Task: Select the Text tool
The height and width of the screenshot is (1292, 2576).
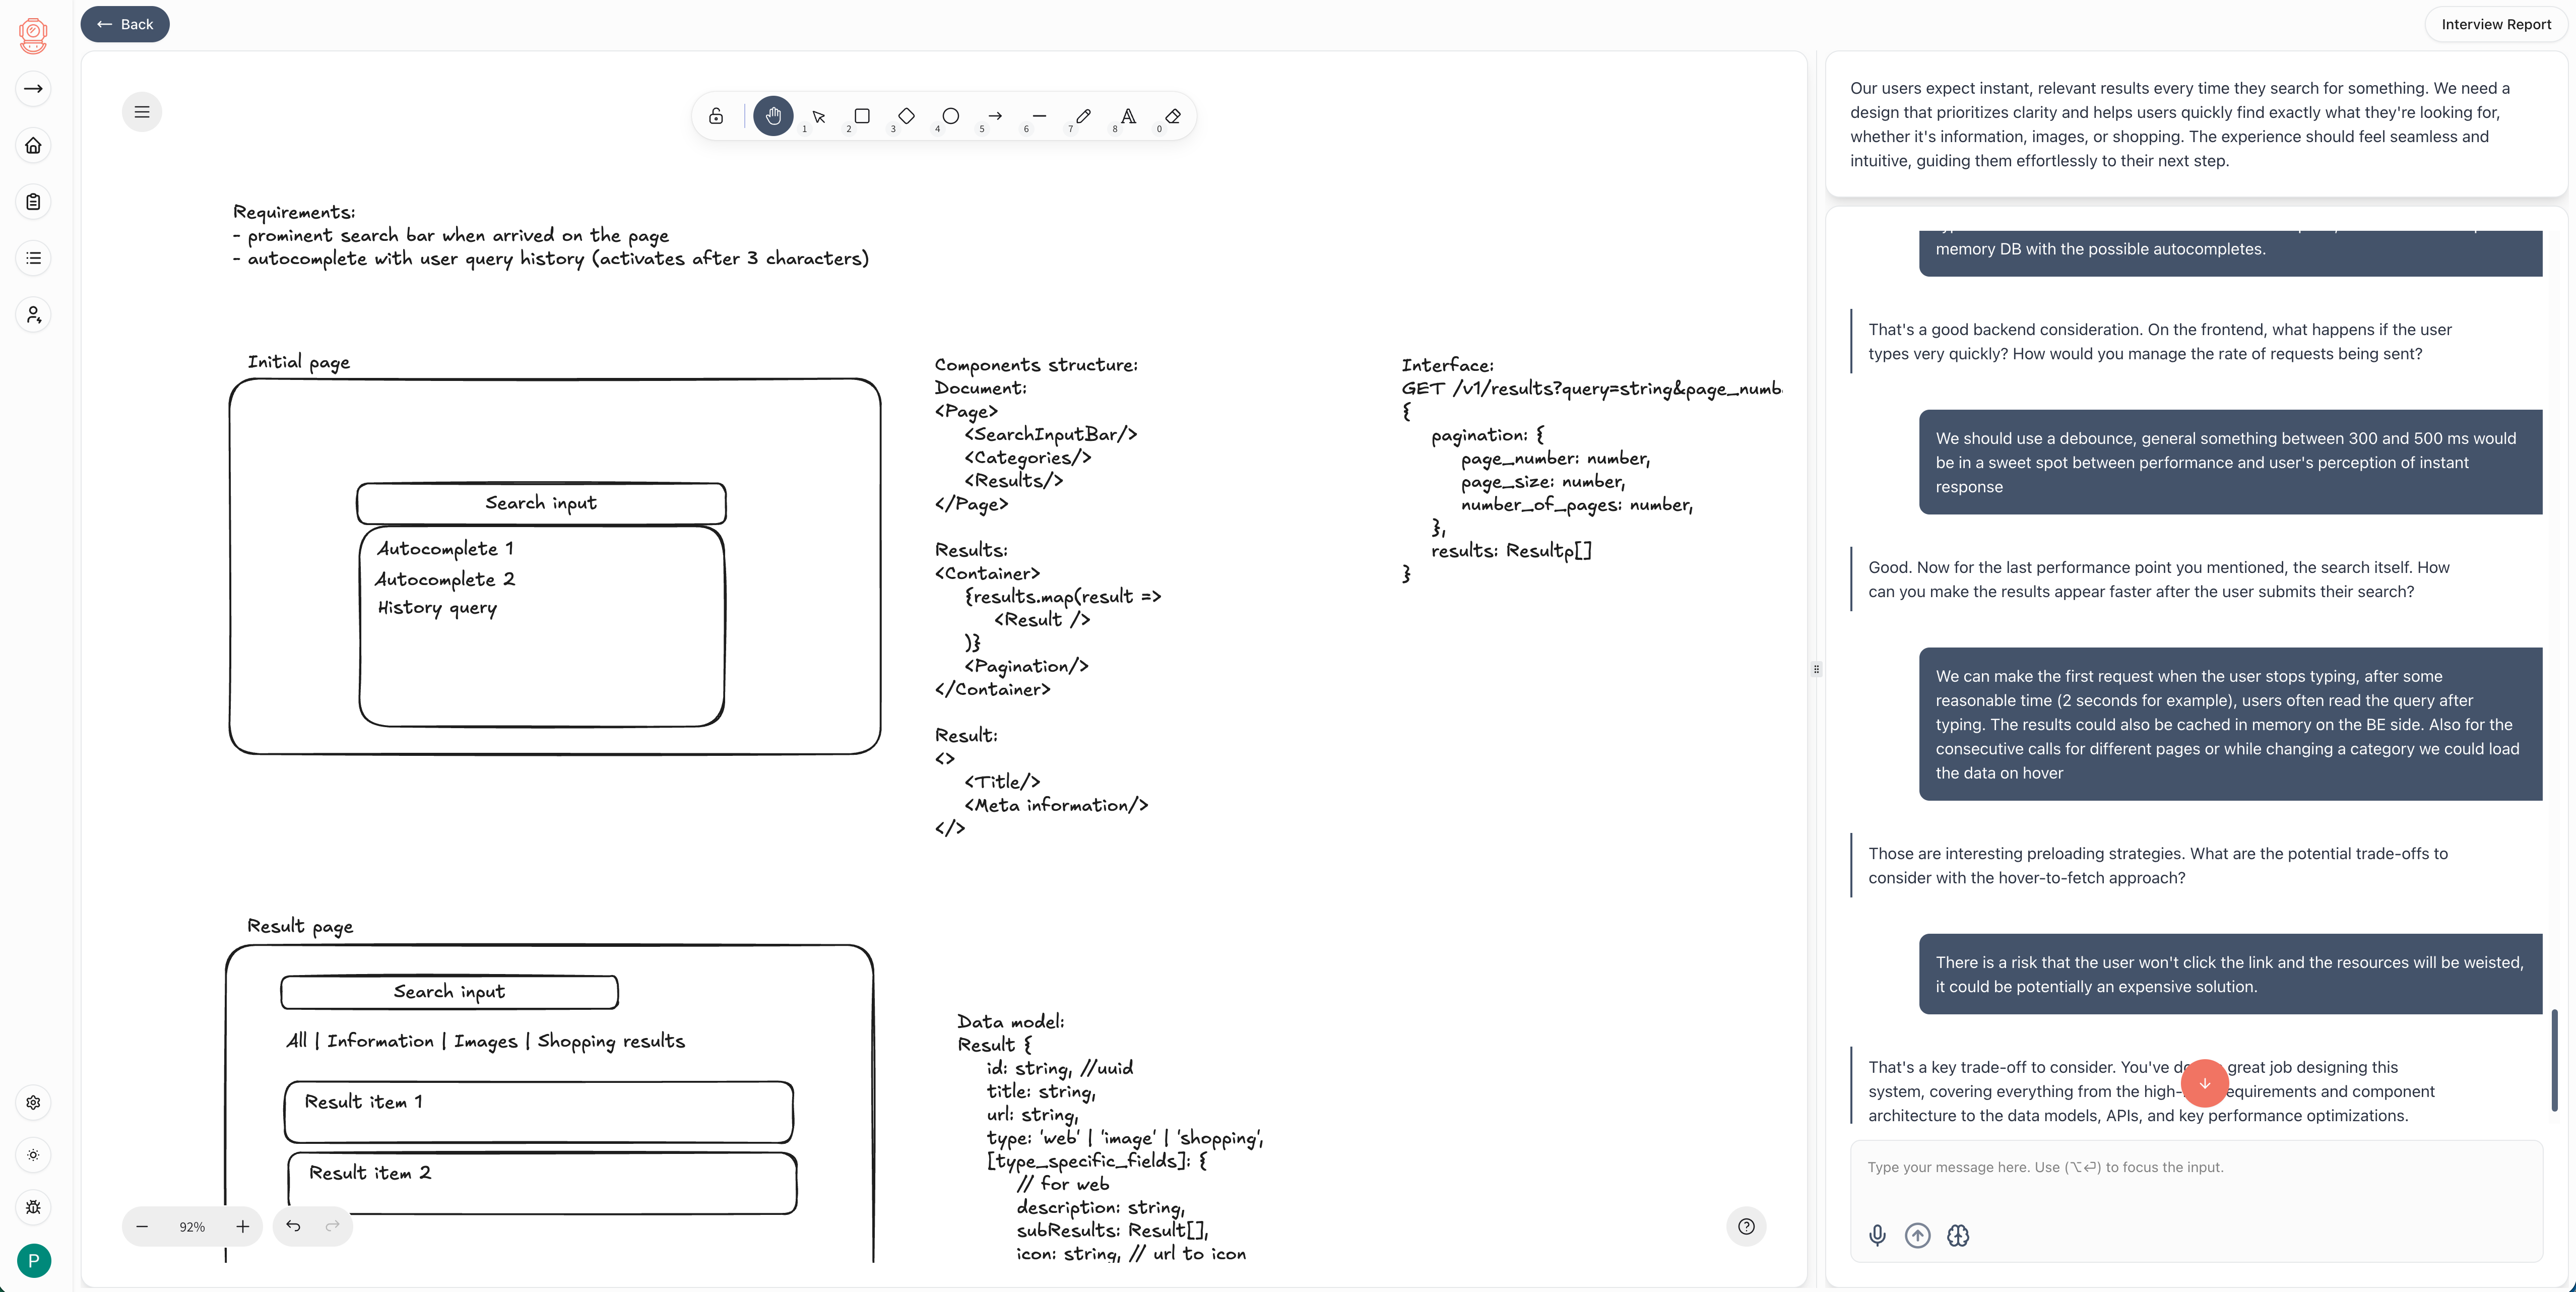Action: tap(1128, 116)
